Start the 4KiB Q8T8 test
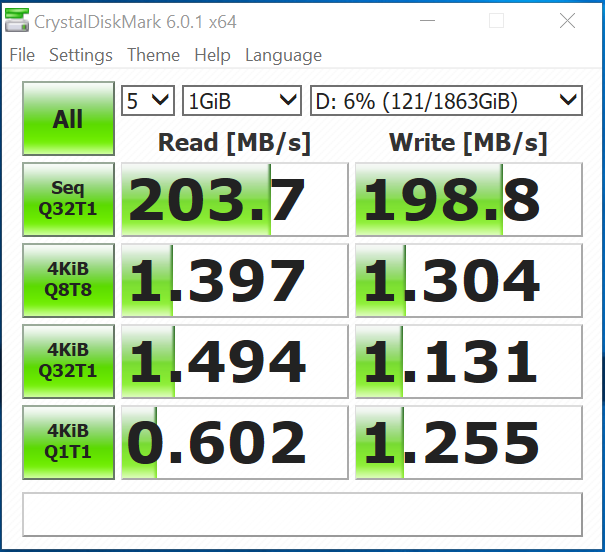 click(69, 280)
